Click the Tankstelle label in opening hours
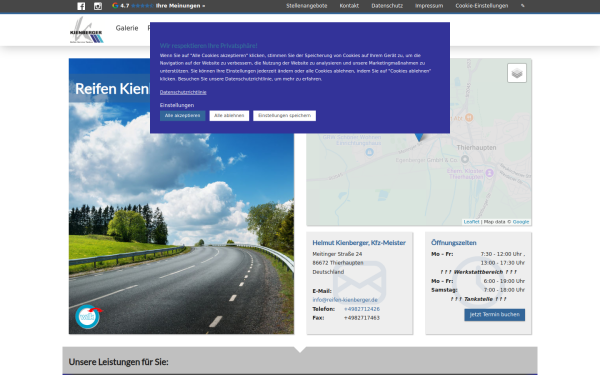600x375 pixels. [478, 299]
